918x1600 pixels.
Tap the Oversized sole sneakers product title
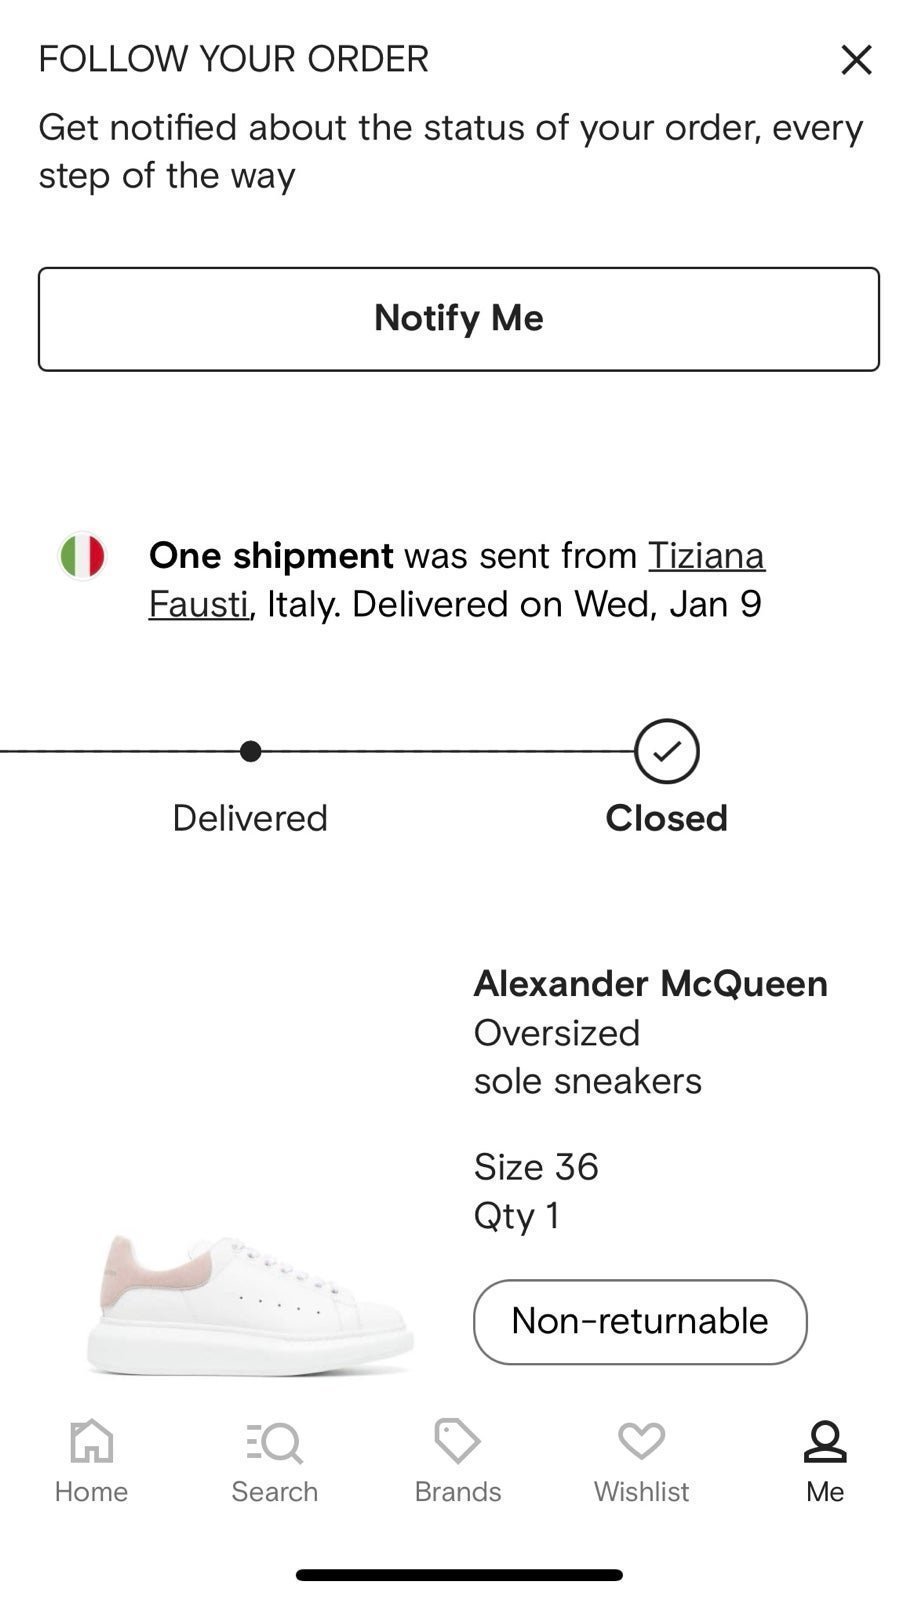tap(588, 1057)
